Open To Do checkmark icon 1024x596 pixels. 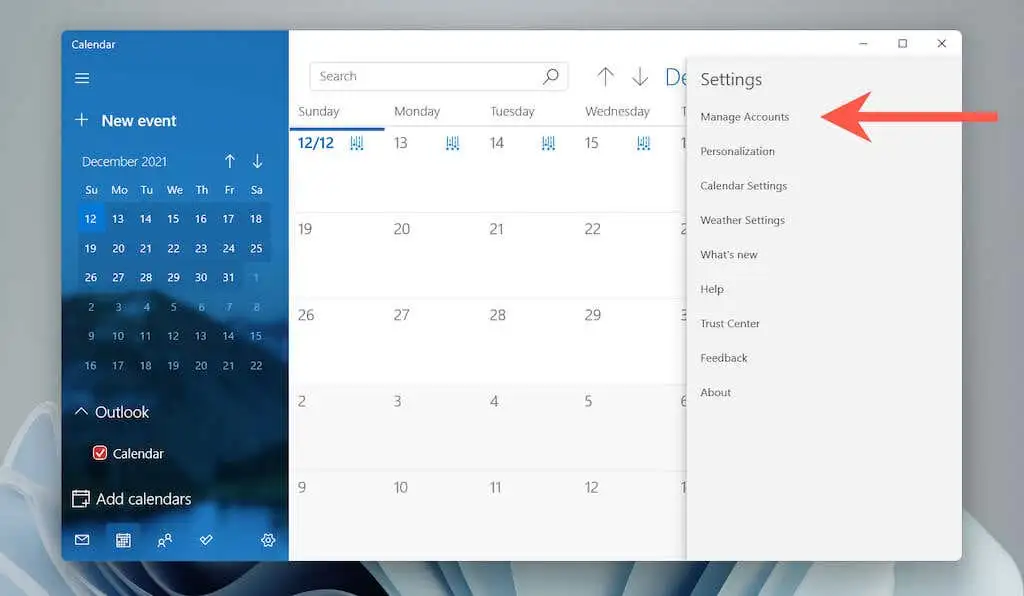pos(206,540)
